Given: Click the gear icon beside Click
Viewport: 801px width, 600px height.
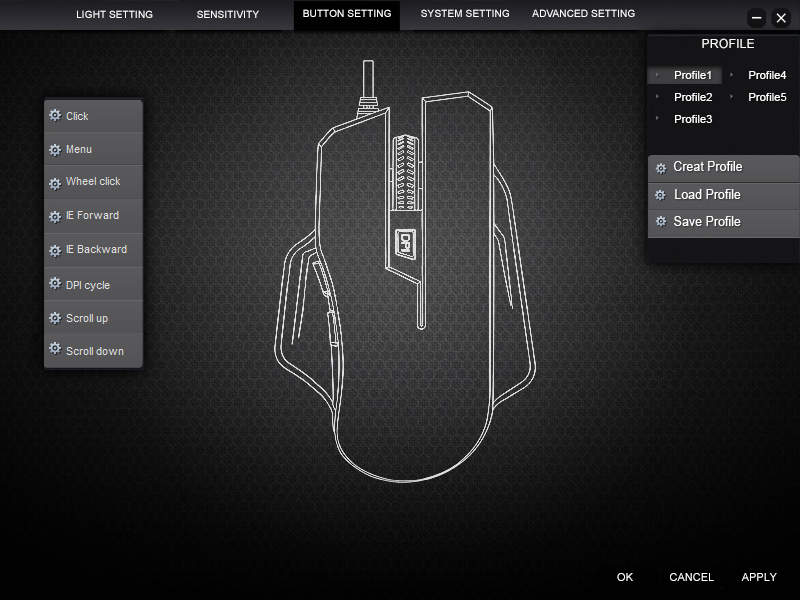Looking at the screenshot, I should click(55, 116).
